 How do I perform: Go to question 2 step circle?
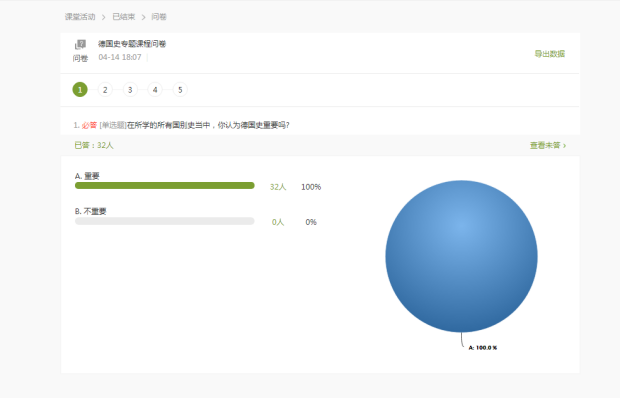tap(105, 90)
